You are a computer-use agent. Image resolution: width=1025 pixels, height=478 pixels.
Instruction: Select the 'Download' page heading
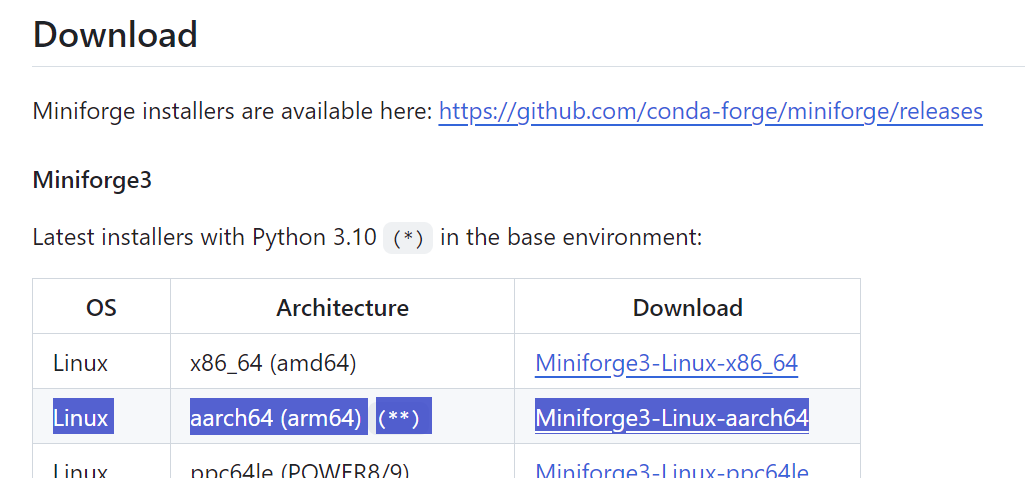[x=115, y=35]
